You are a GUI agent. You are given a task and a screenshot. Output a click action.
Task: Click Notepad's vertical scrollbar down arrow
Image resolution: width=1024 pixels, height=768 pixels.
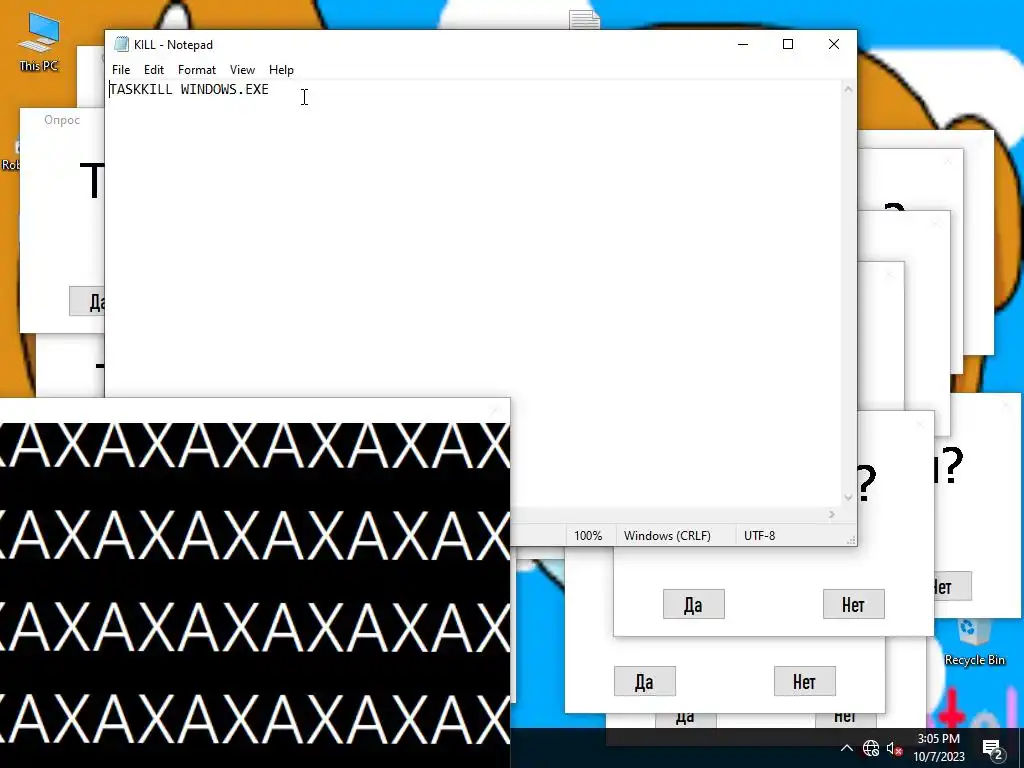click(848, 497)
